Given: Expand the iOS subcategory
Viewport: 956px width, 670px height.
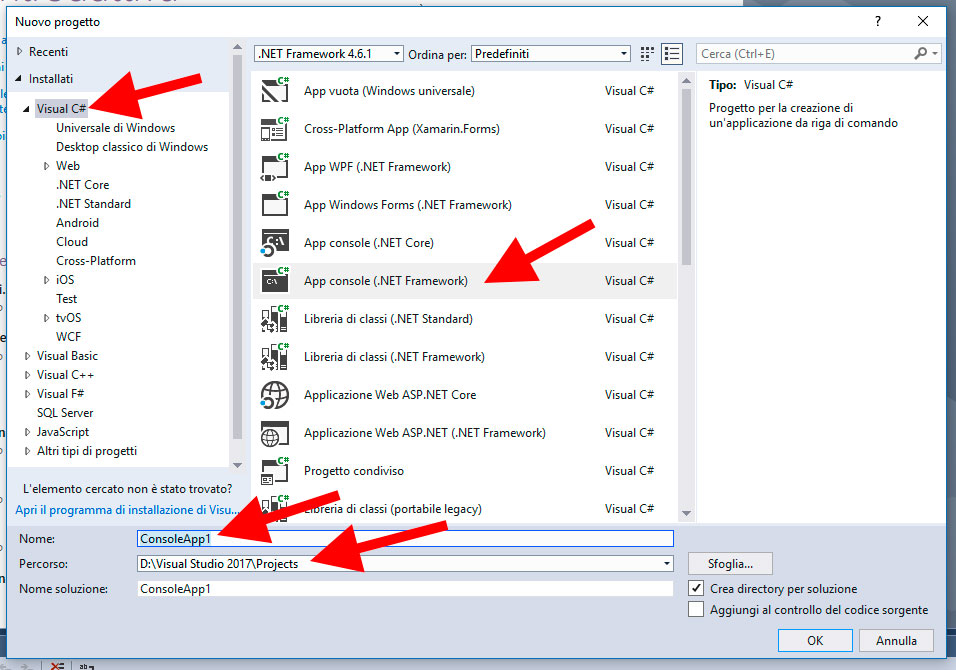Looking at the screenshot, I should point(46,280).
